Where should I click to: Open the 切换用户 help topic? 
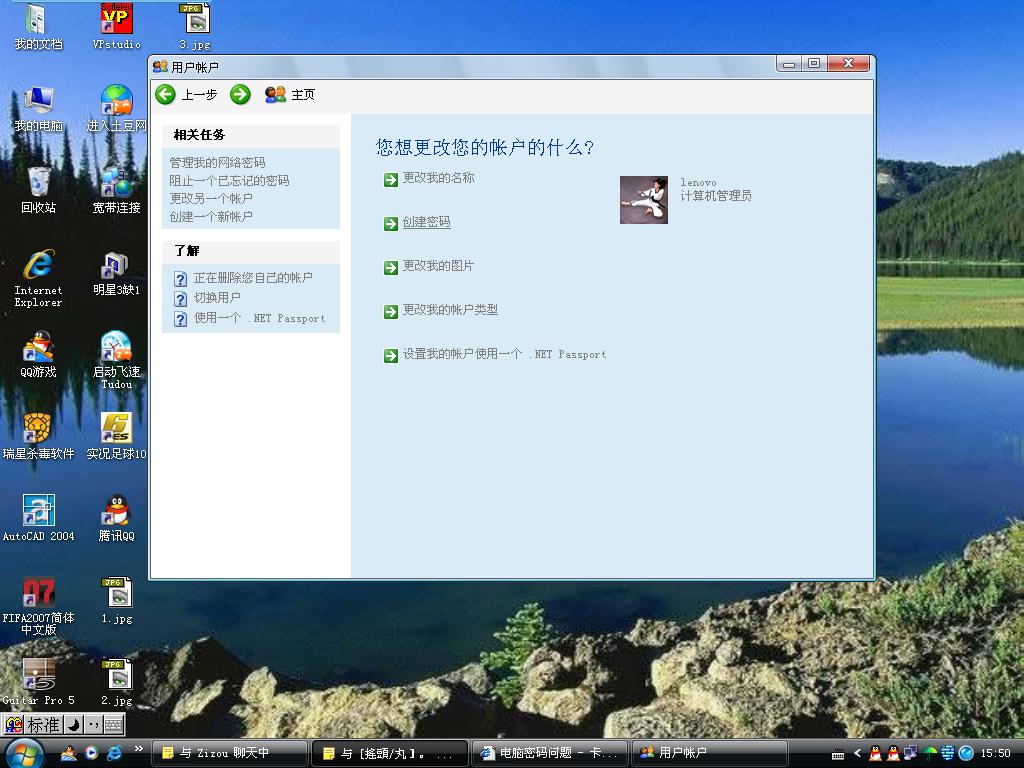(x=217, y=297)
